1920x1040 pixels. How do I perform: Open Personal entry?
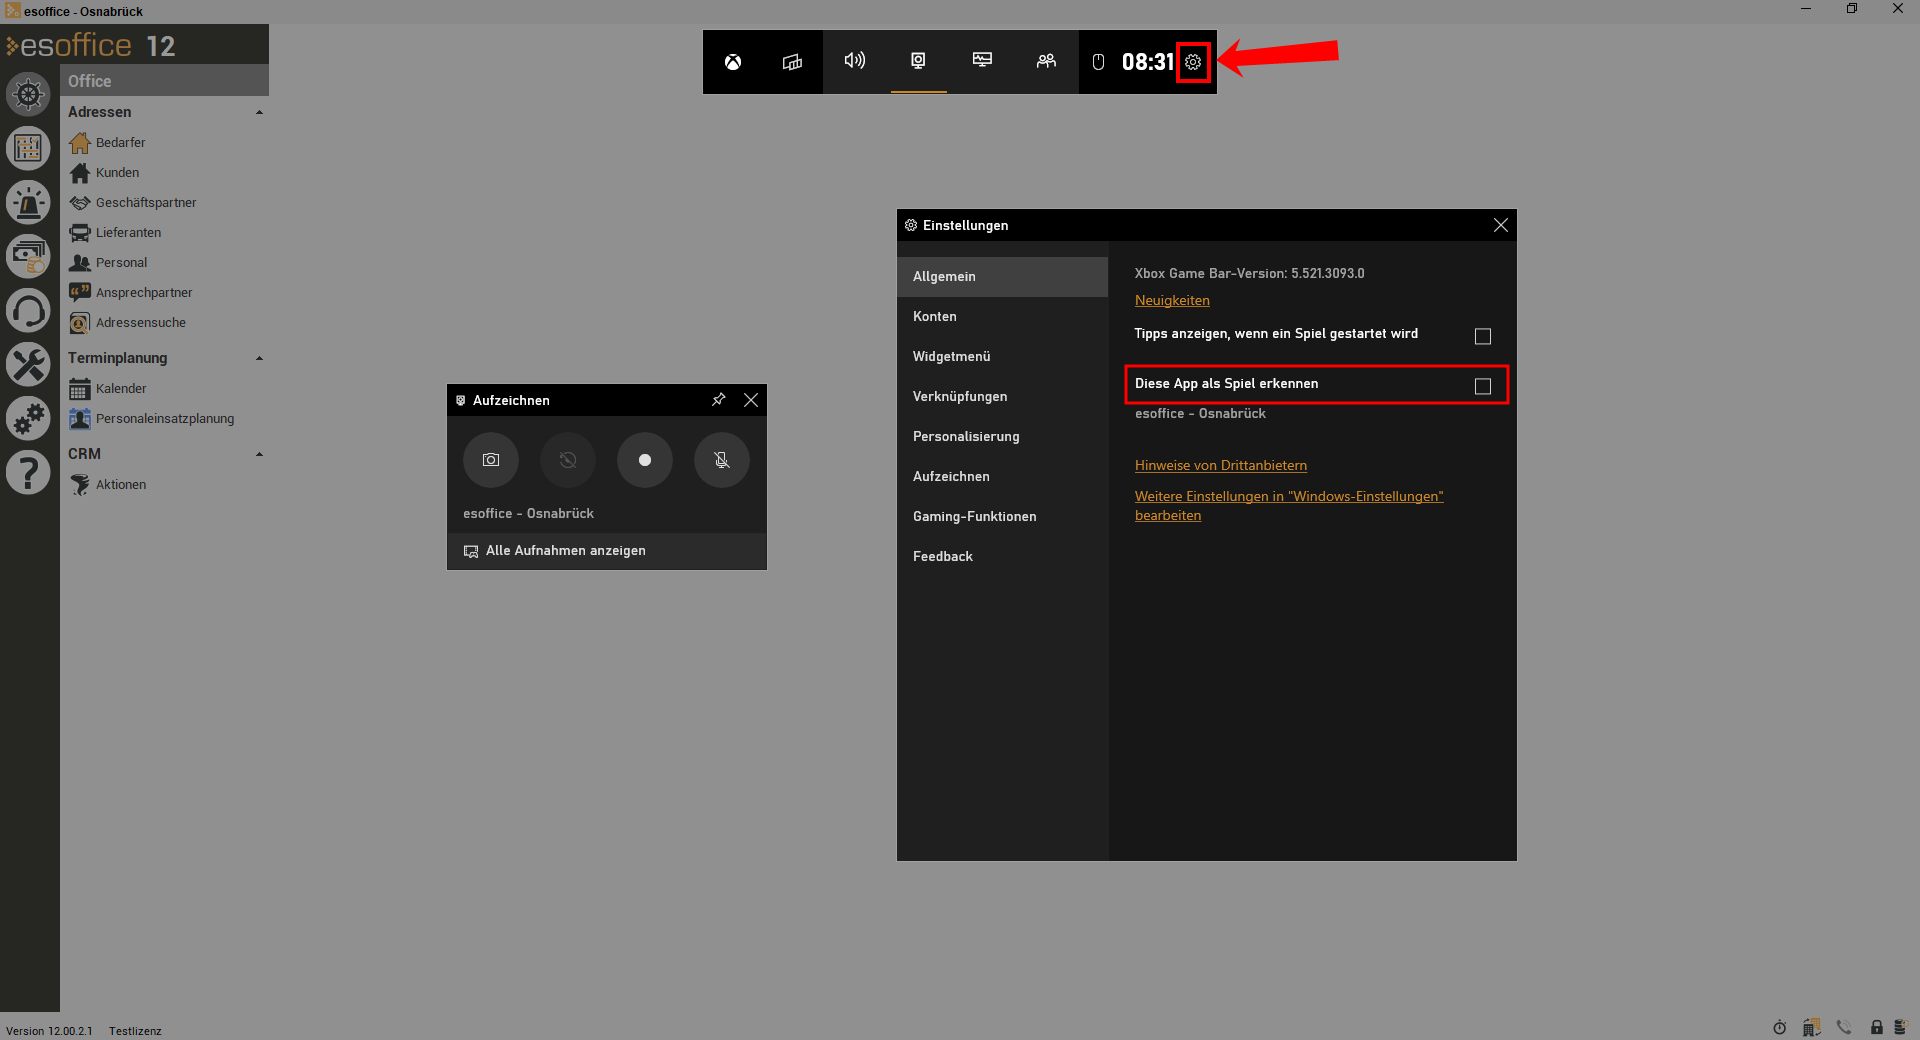(x=121, y=262)
